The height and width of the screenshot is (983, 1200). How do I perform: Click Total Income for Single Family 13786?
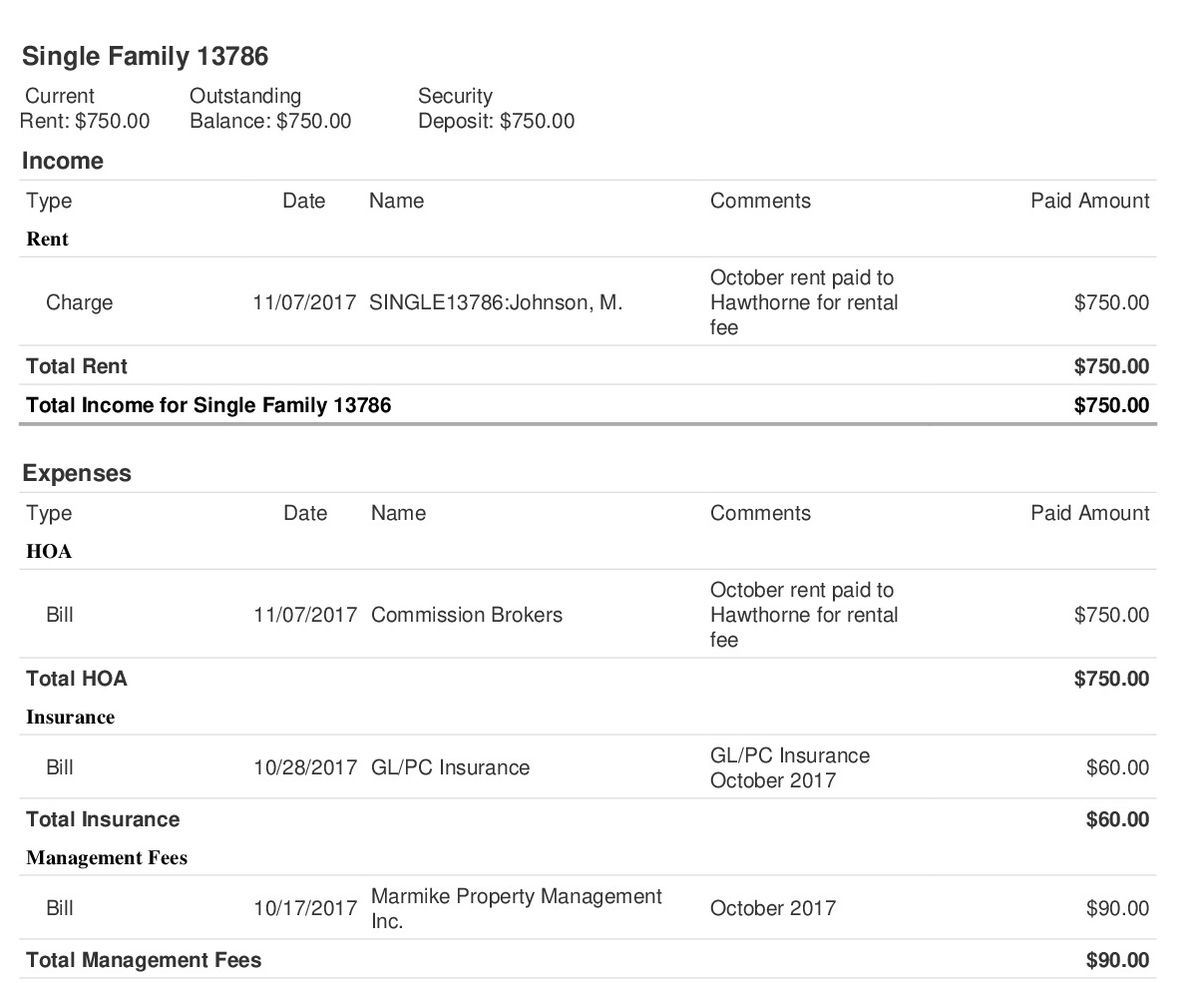pos(208,405)
